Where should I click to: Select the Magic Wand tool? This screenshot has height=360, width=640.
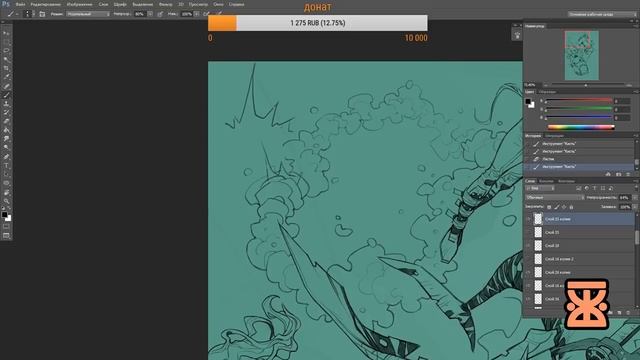(x=6, y=60)
